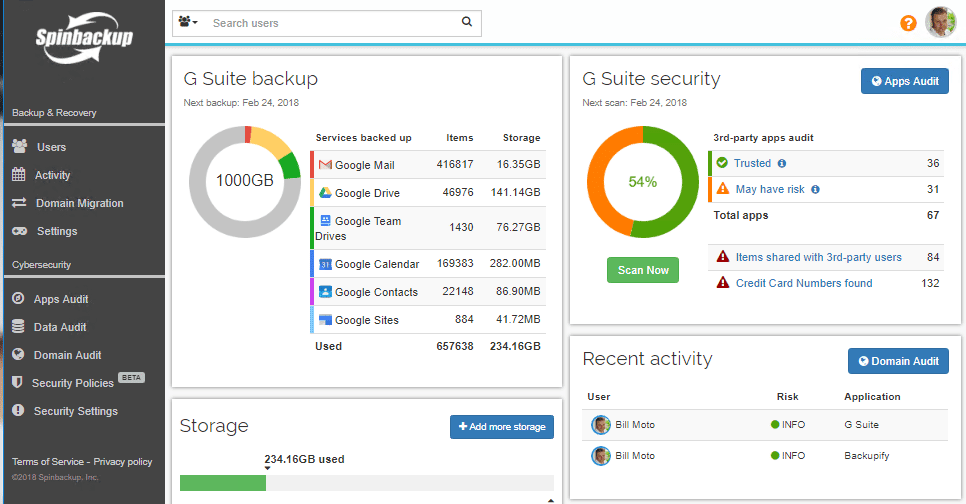
Task: Click the 234.16GB used label
Action: pyautogui.click(x=304, y=459)
